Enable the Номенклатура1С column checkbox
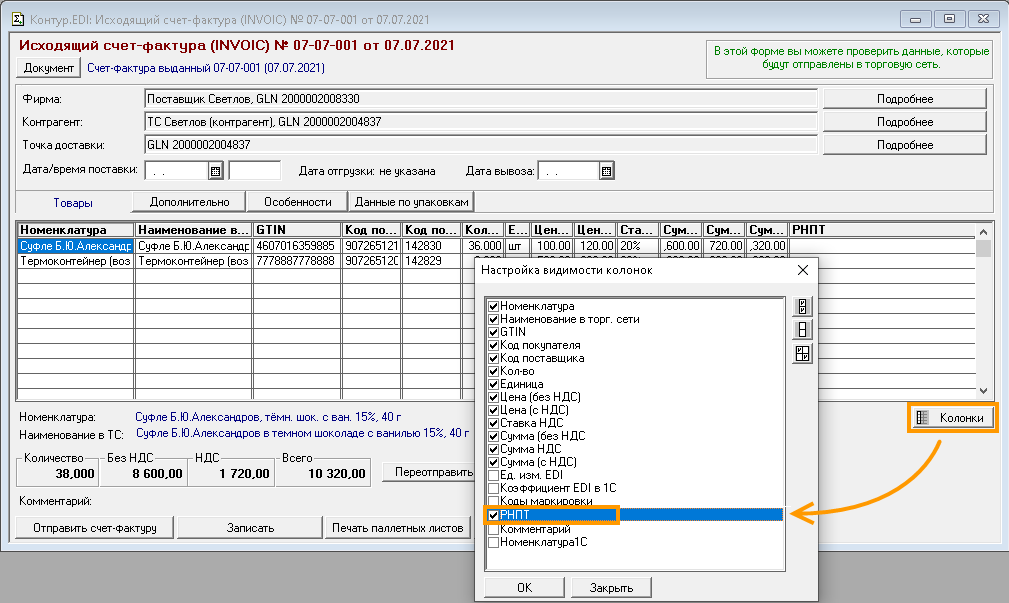 (494, 542)
